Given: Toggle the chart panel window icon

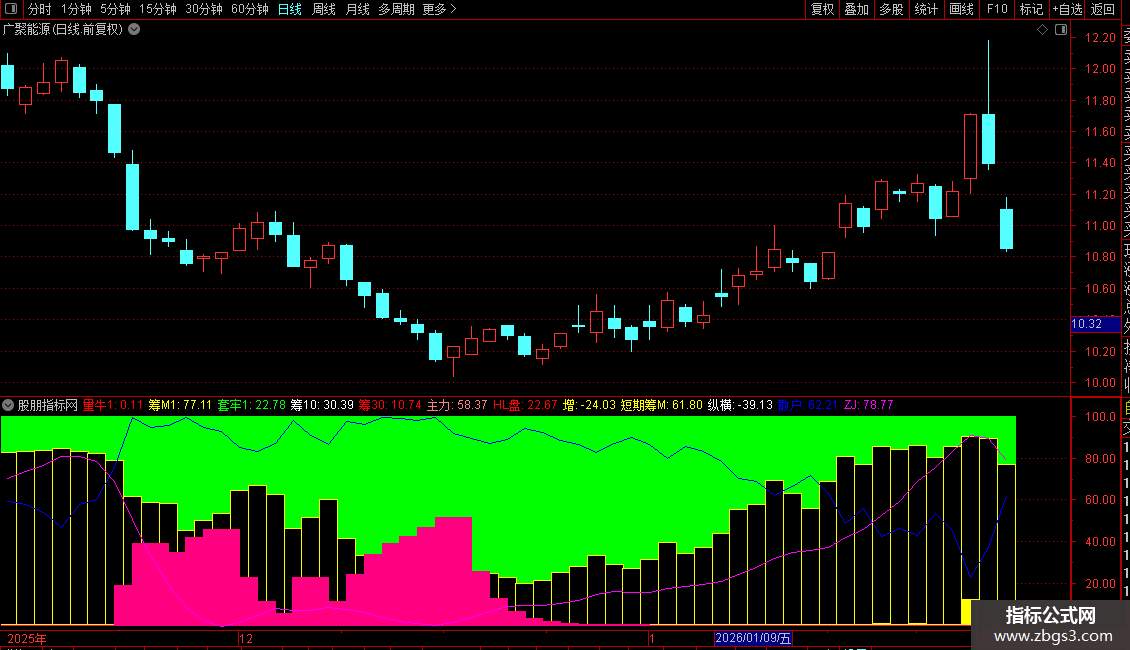Looking at the screenshot, I should tap(1061, 30).
